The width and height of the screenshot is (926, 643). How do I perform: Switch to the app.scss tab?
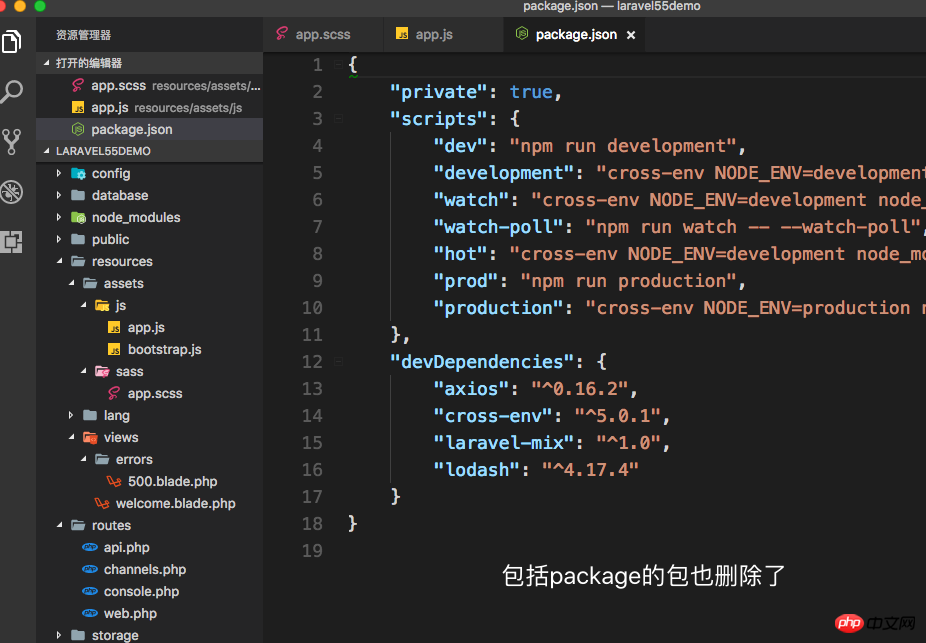point(324,34)
